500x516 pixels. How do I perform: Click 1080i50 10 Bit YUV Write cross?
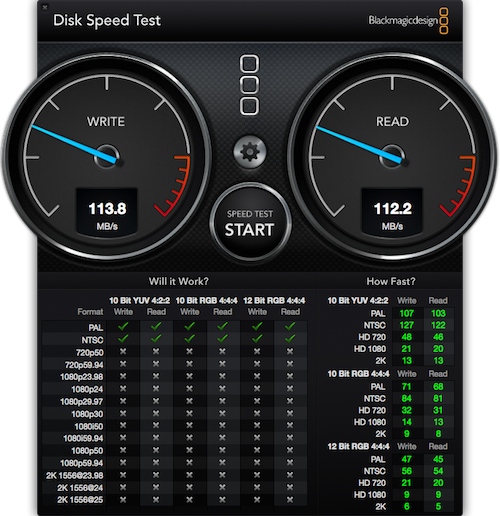click(x=123, y=425)
